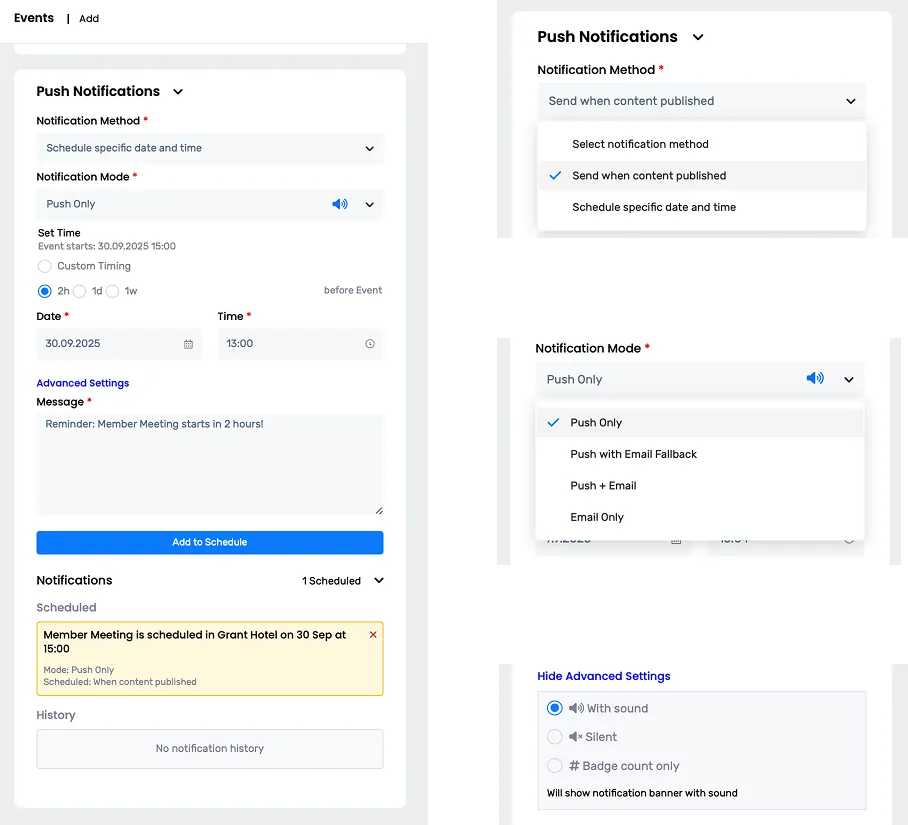Click into the Message text area
This screenshot has height=825, width=908.
pos(210,465)
